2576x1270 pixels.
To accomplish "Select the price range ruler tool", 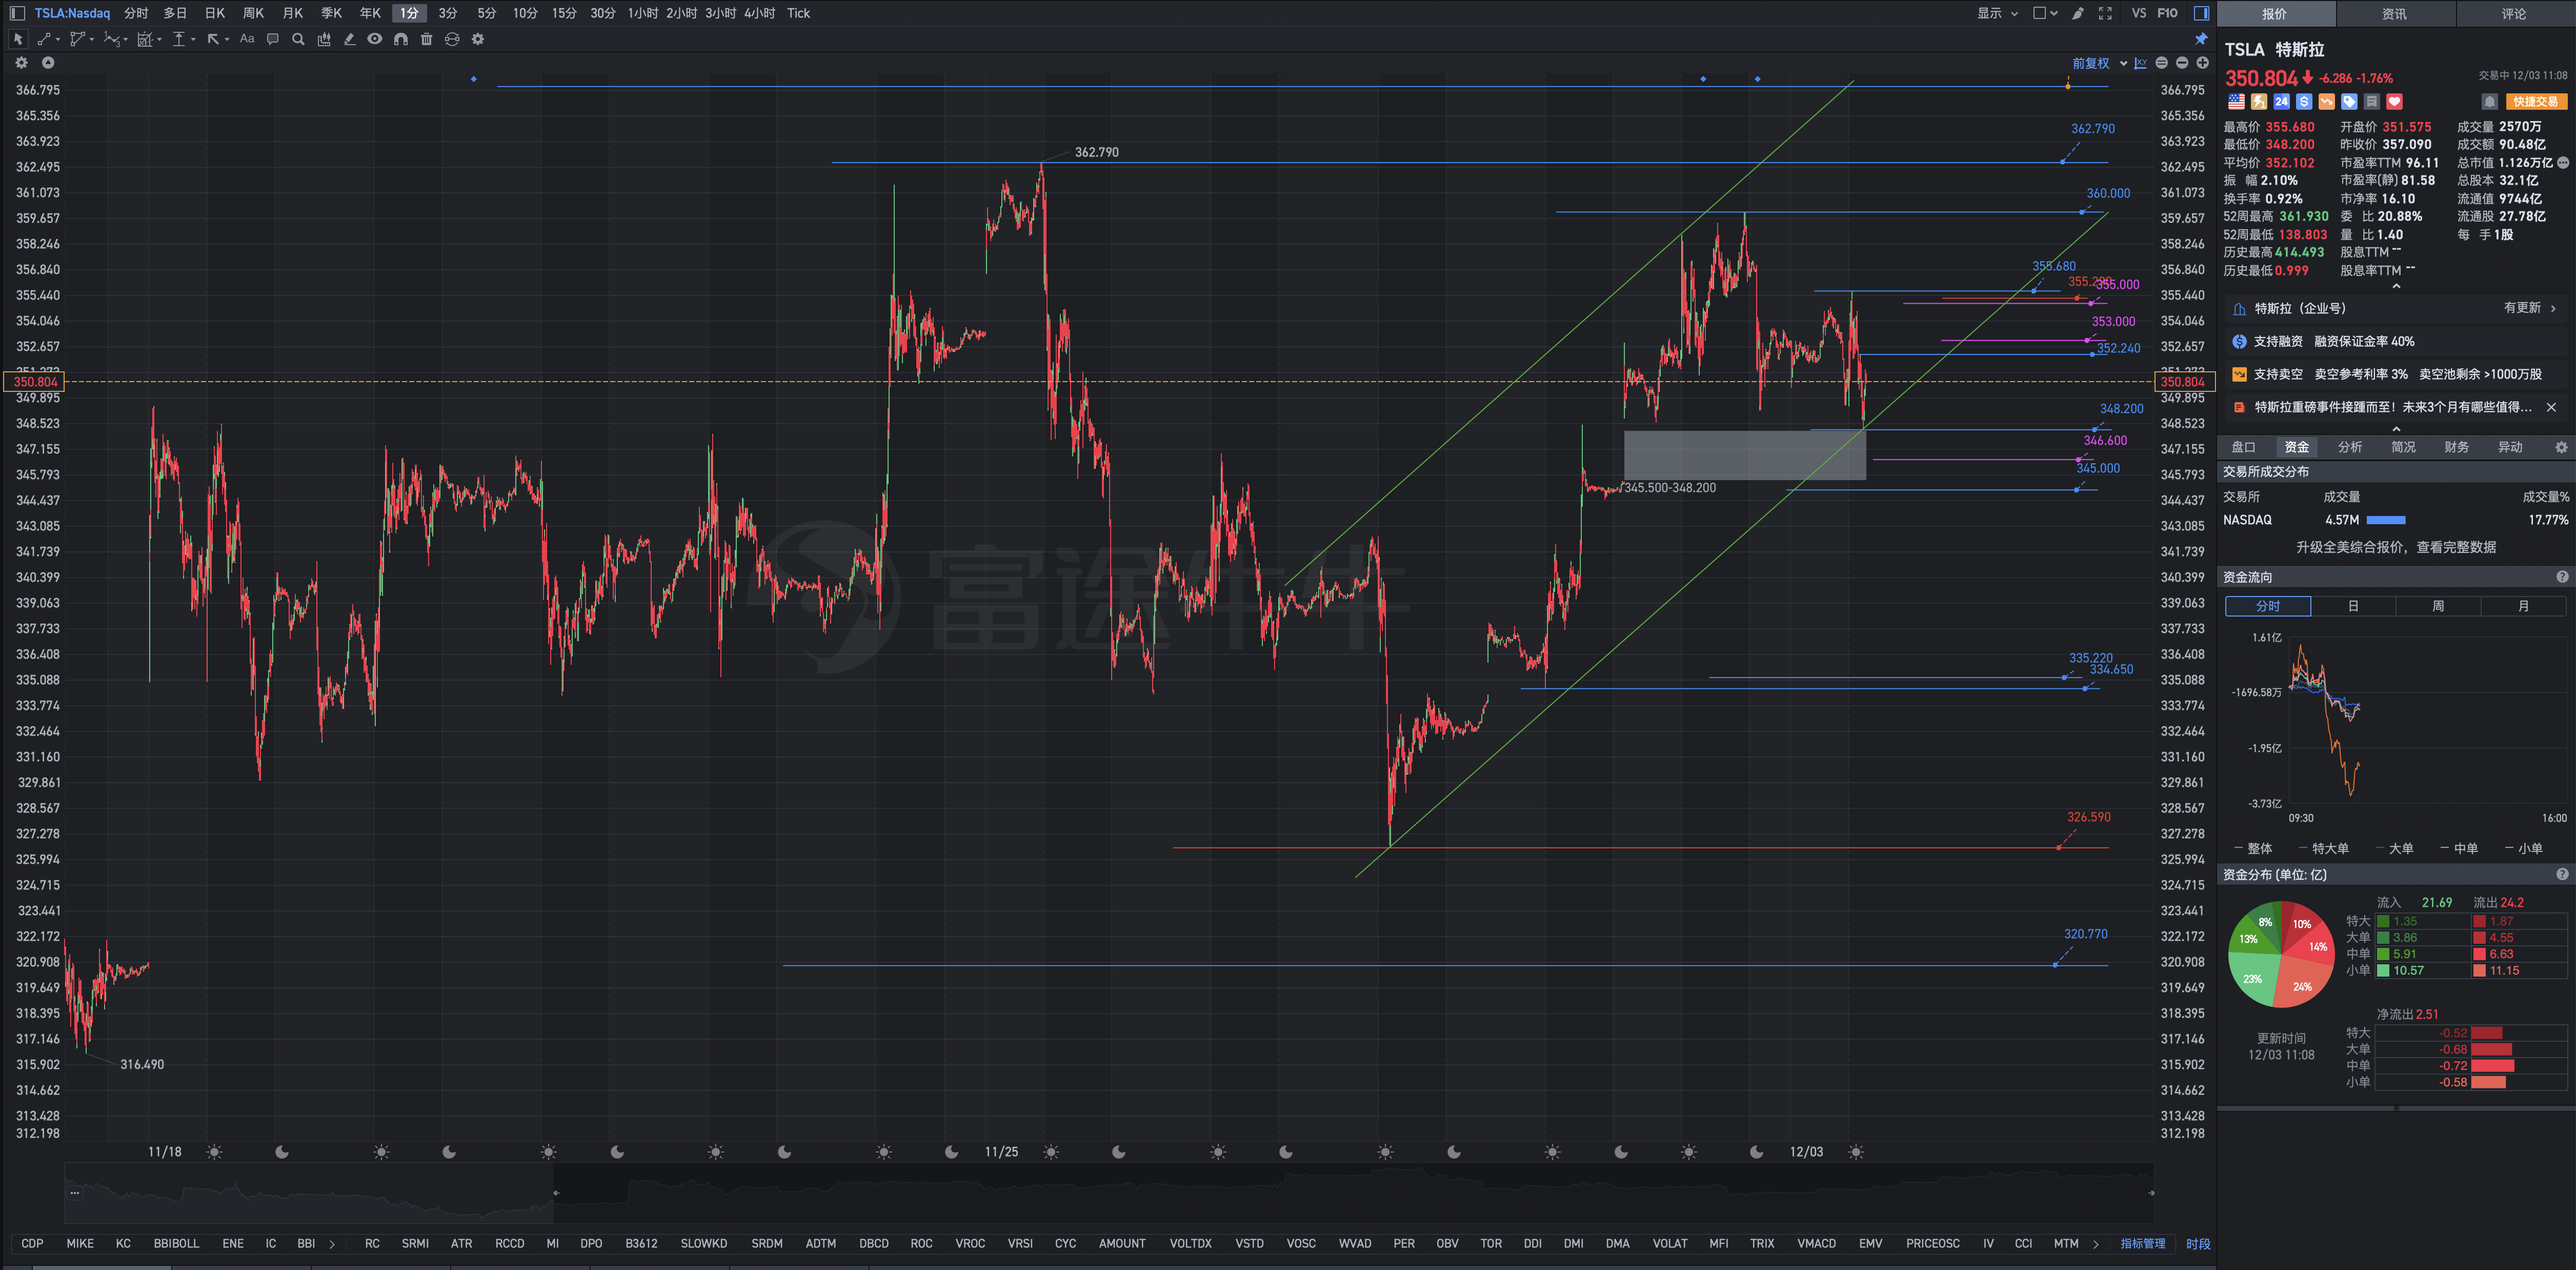I will pos(179,39).
